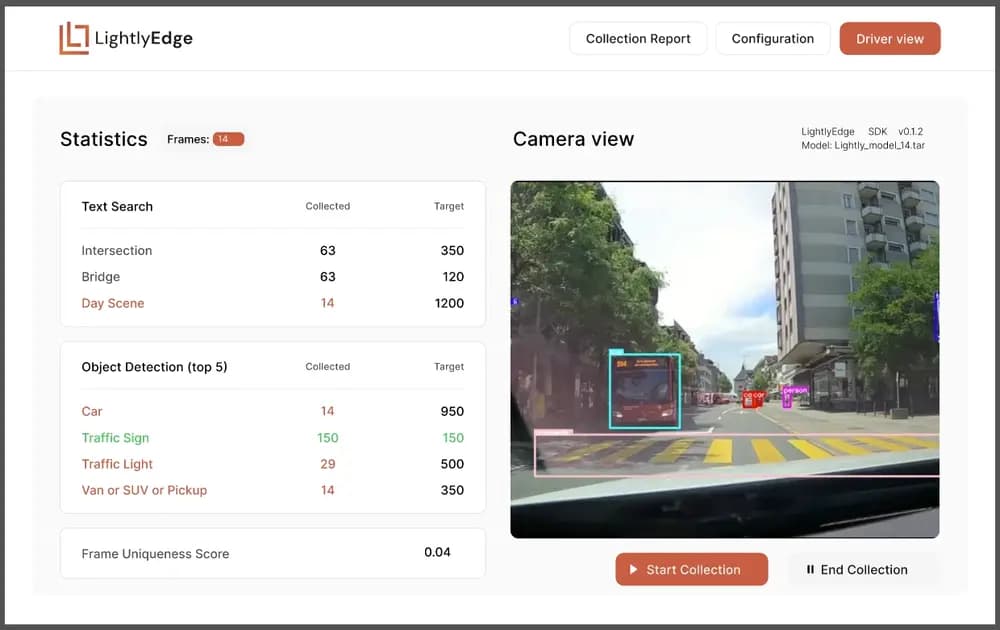Expand the Text Search panel
Image resolution: width=1000 pixels, height=630 pixels.
tap(117, 206)
